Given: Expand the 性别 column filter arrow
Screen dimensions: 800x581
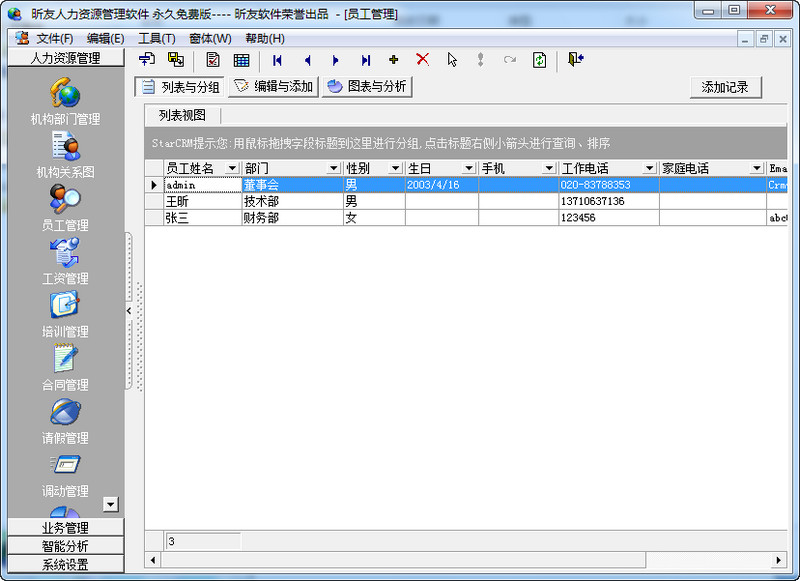Looking at the screenshot, I should click(x=395, y=168).
